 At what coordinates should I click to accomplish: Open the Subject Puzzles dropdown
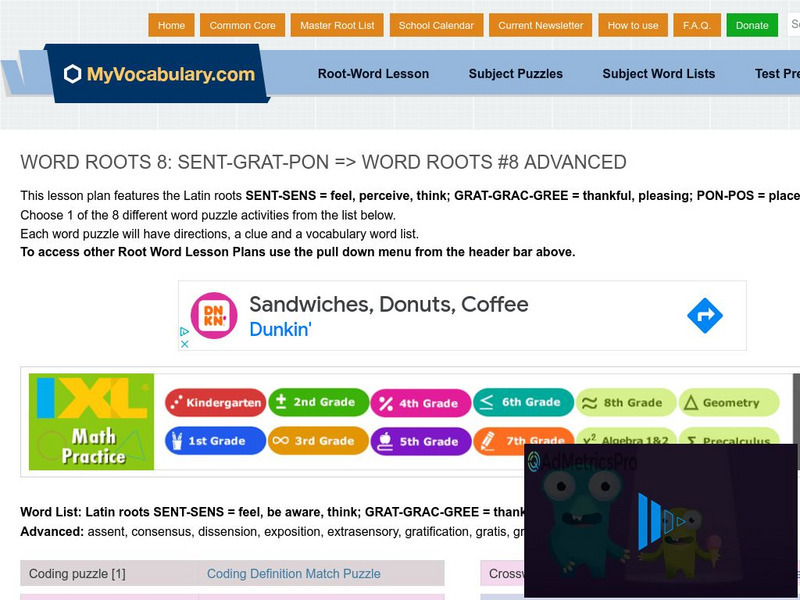516,73
